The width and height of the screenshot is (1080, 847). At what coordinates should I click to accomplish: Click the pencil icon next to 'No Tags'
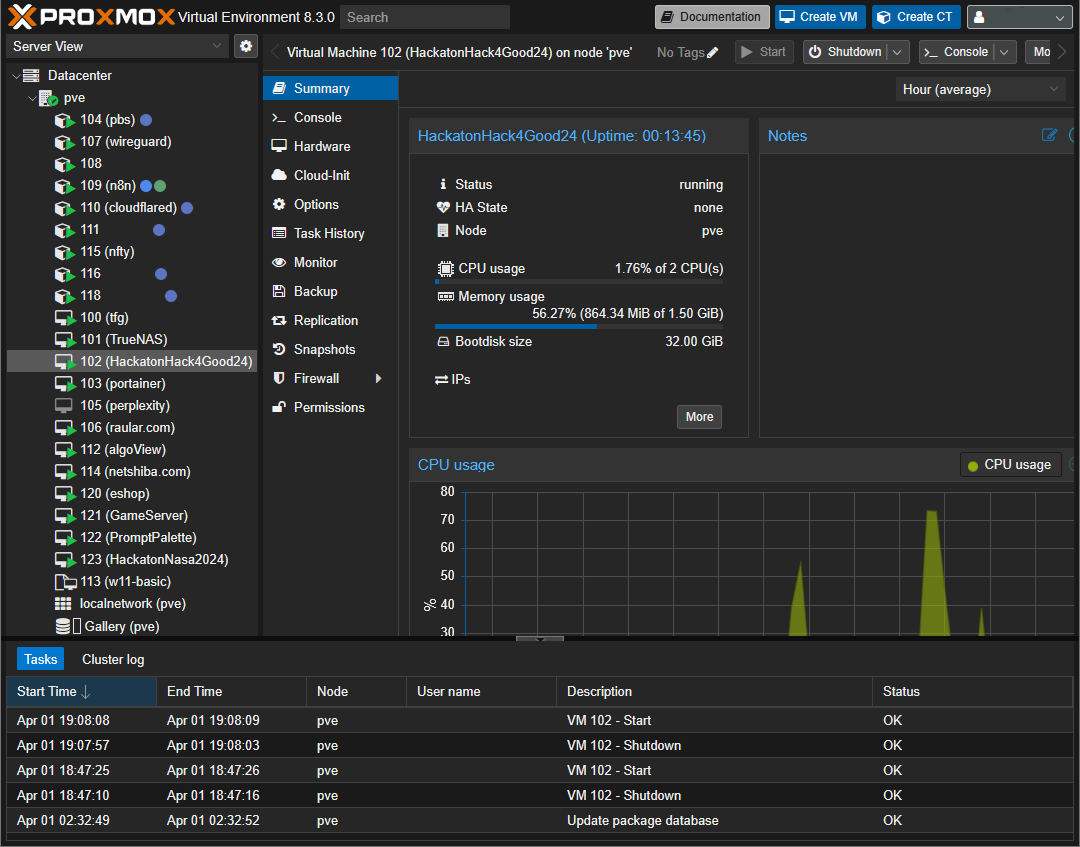[711, 52]
